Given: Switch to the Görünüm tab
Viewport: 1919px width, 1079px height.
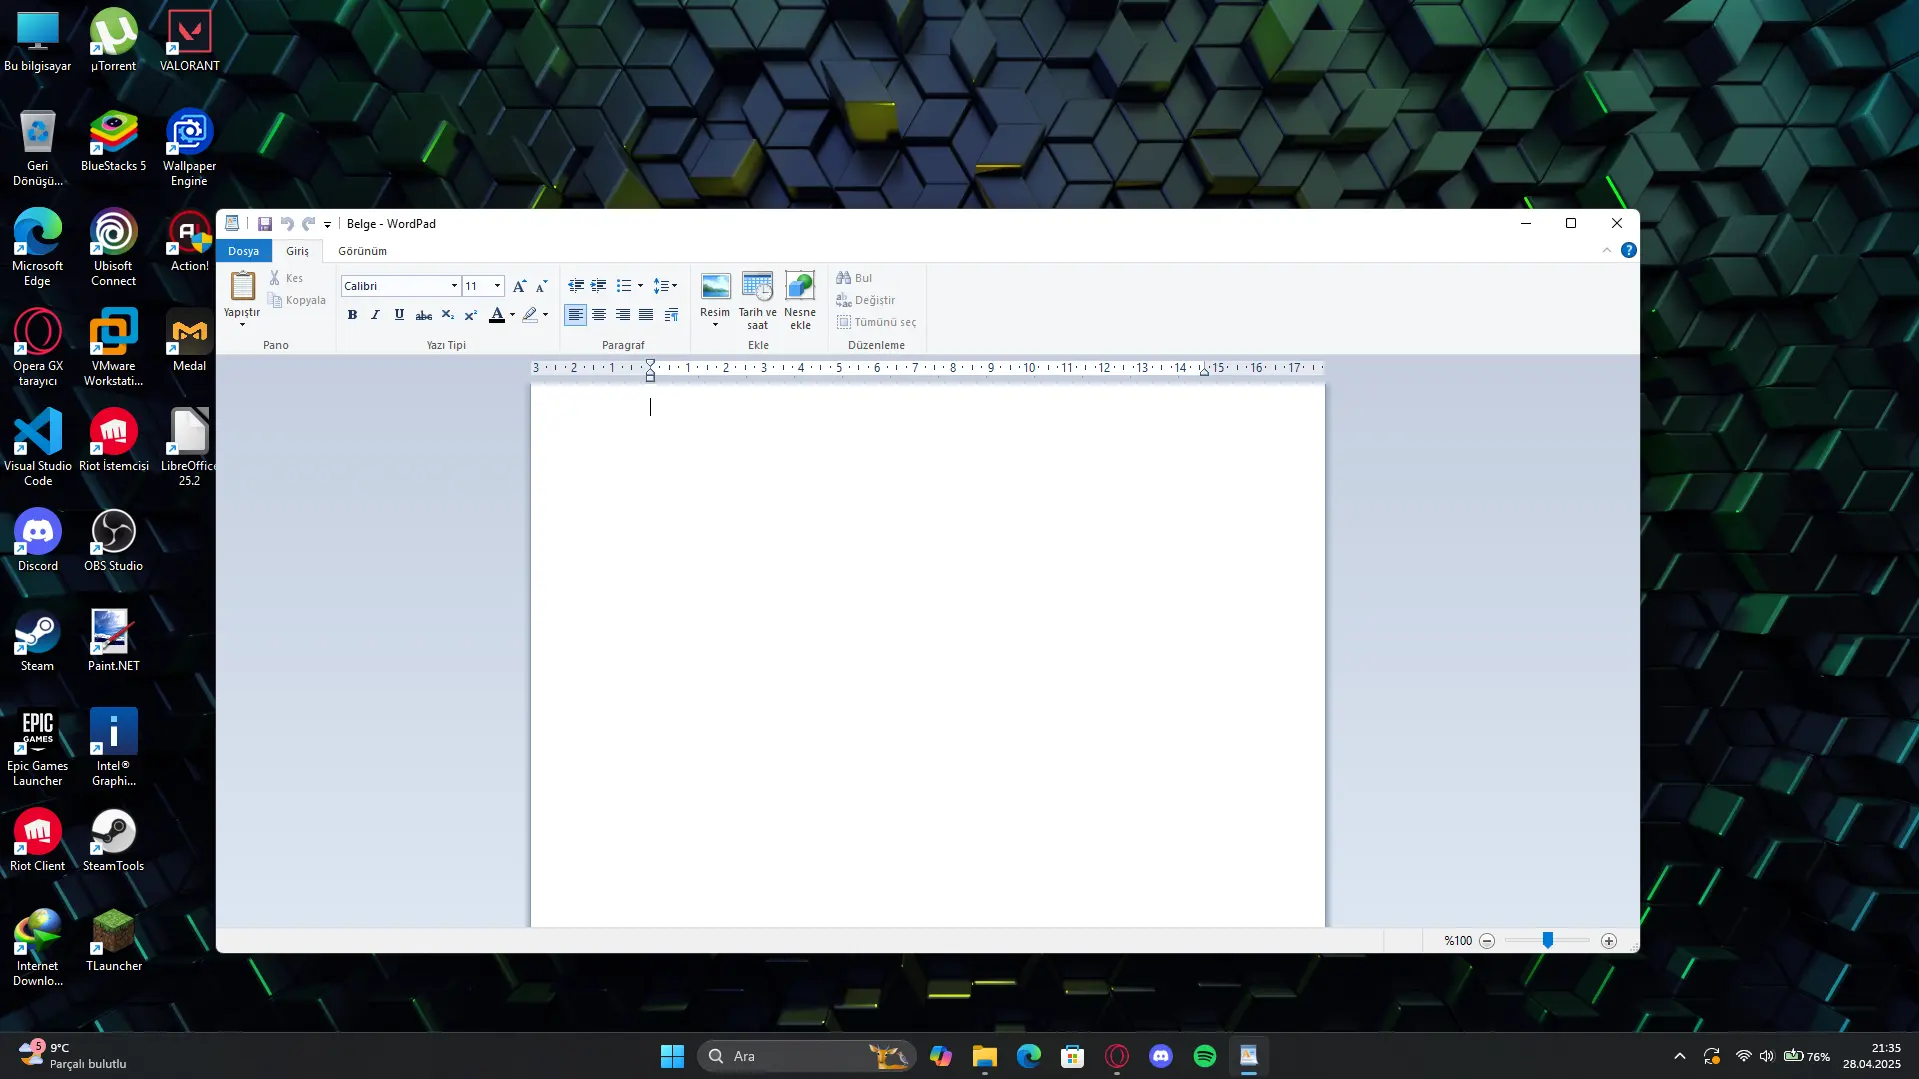Looking at the screenshot, I should (362, 251).
